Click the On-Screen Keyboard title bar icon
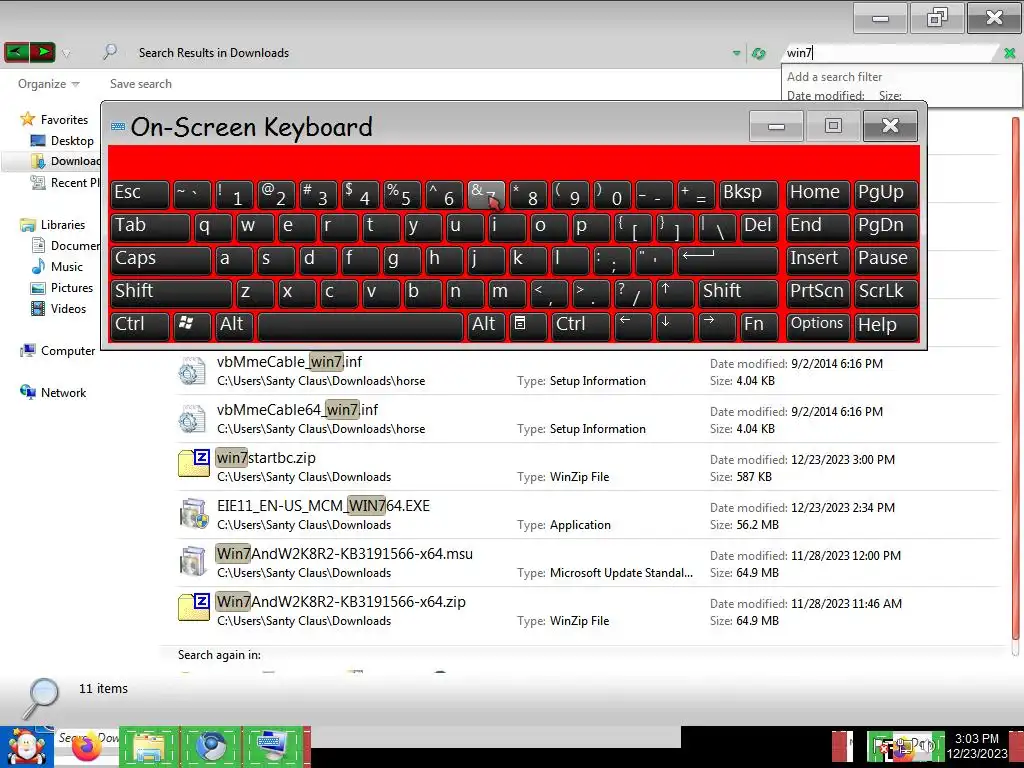1024x768 pixels. pyautogui.click(x=118, y=126)
